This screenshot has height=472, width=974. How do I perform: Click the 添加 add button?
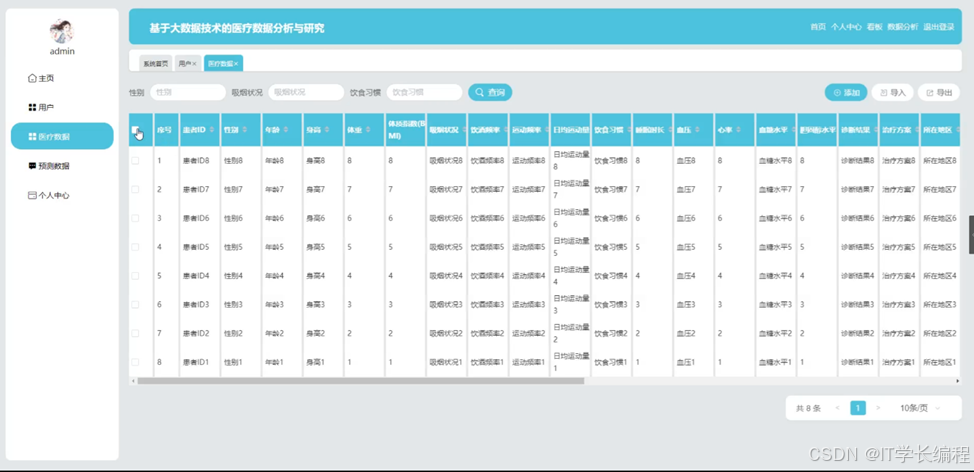tap(846, 93)
